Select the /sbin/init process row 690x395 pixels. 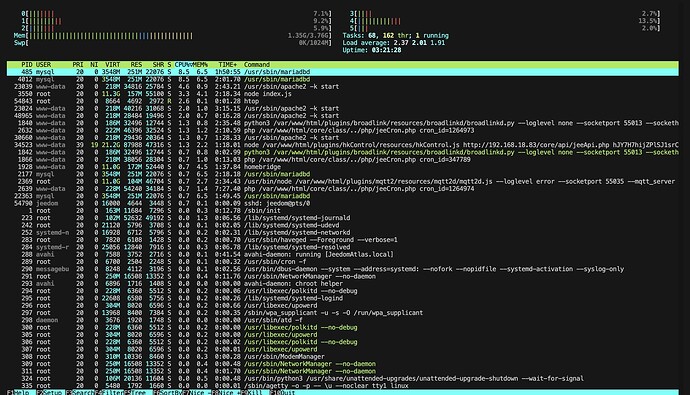coord(342,211)
